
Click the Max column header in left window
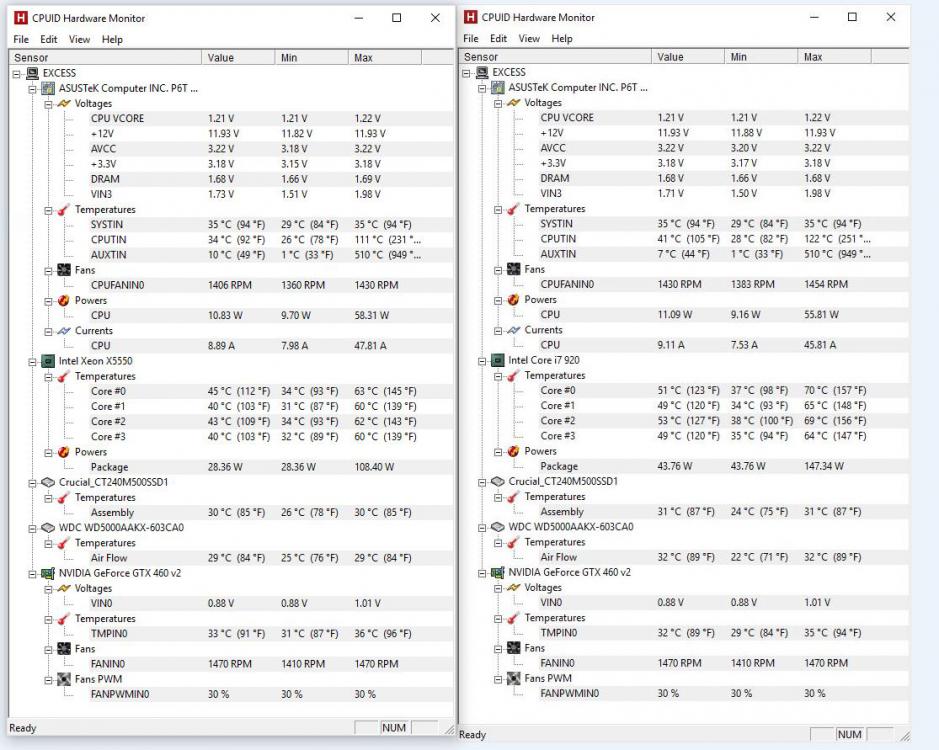(x=363, y=58)
